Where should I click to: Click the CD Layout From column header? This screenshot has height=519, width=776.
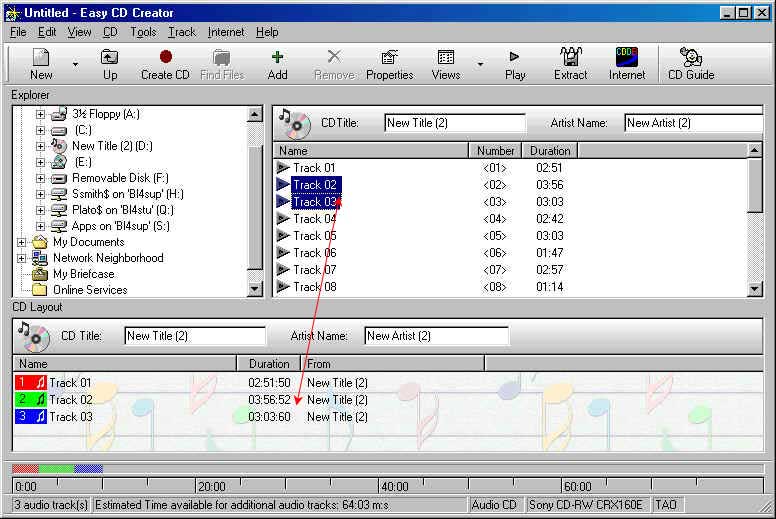click(393, 364)
